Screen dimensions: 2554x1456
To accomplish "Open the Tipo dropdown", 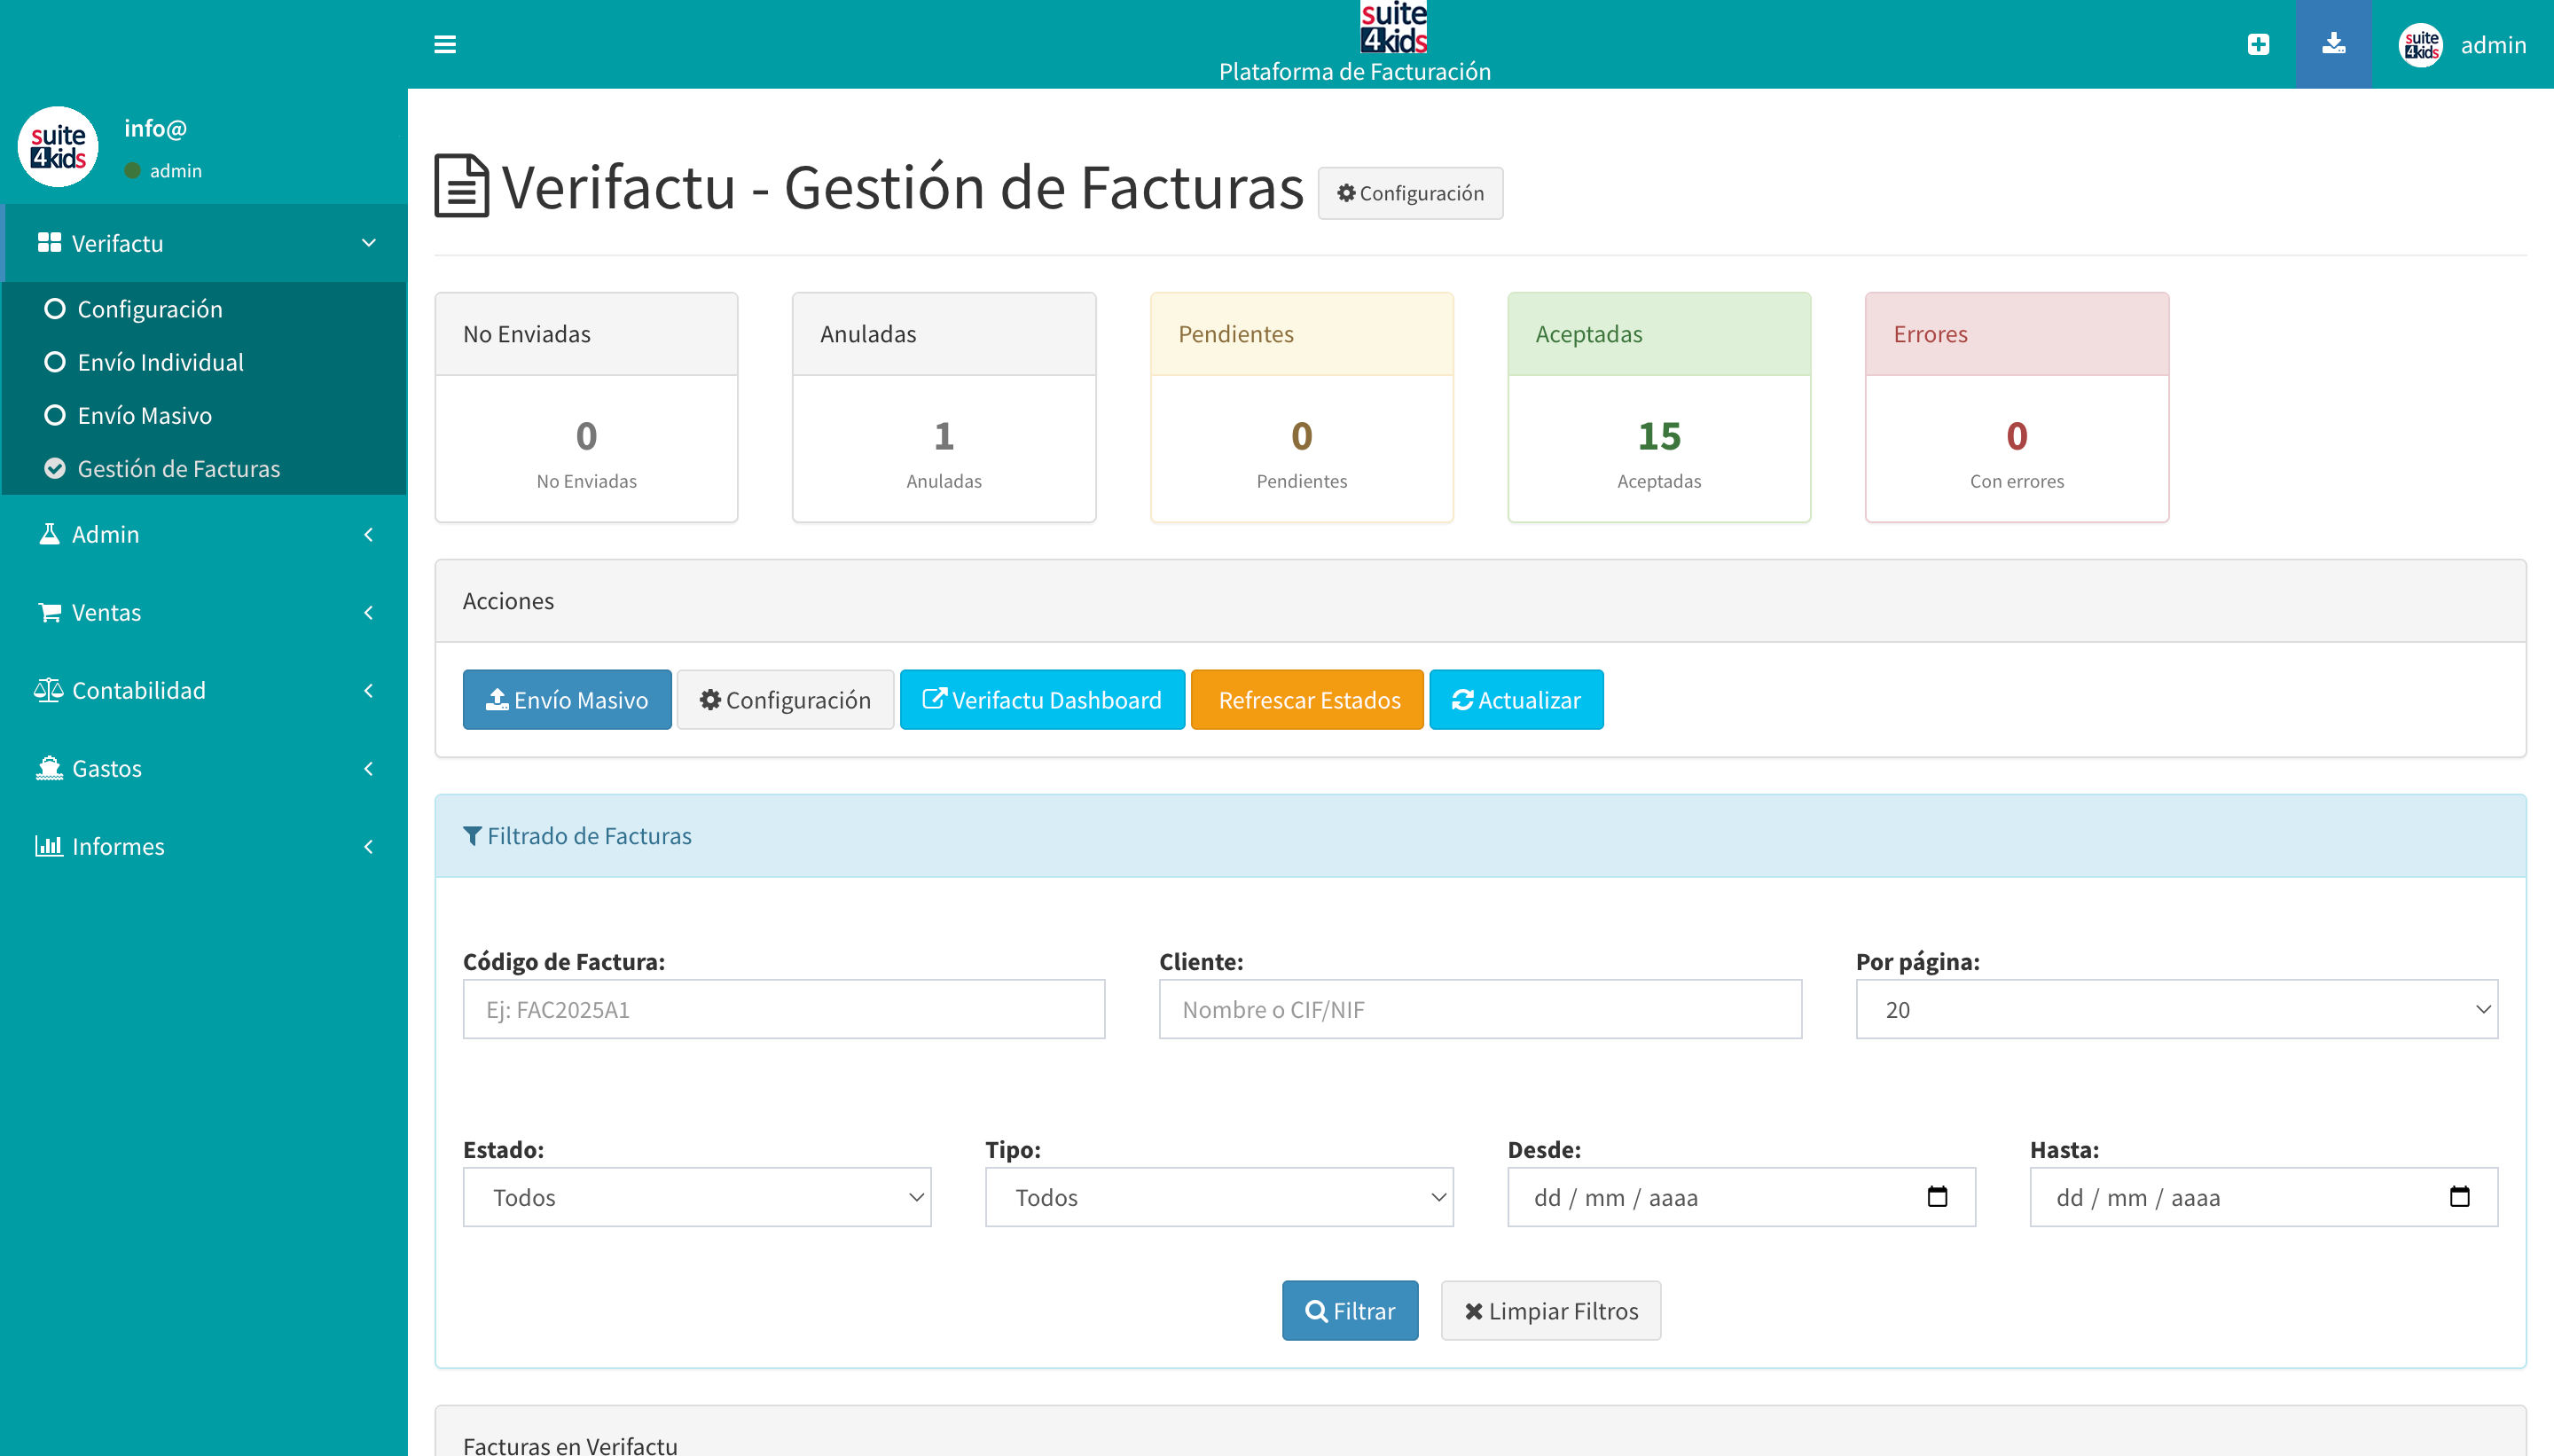I will coord(1218,1197).
